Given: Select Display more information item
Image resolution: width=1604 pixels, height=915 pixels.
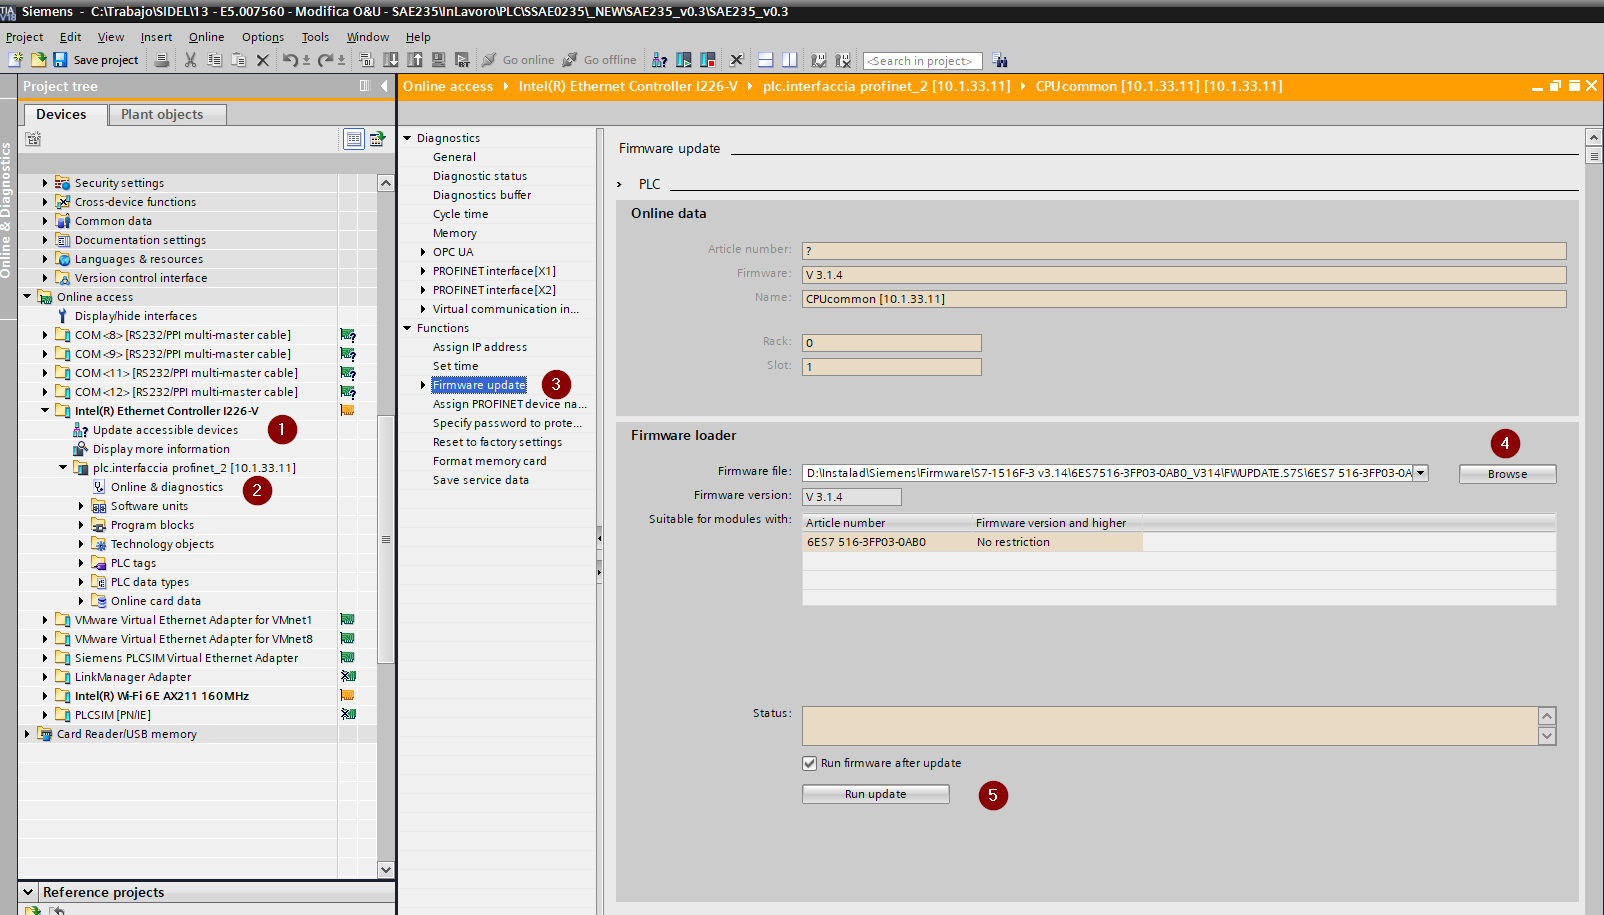Looking at the screenshot, I should [161, 449].
